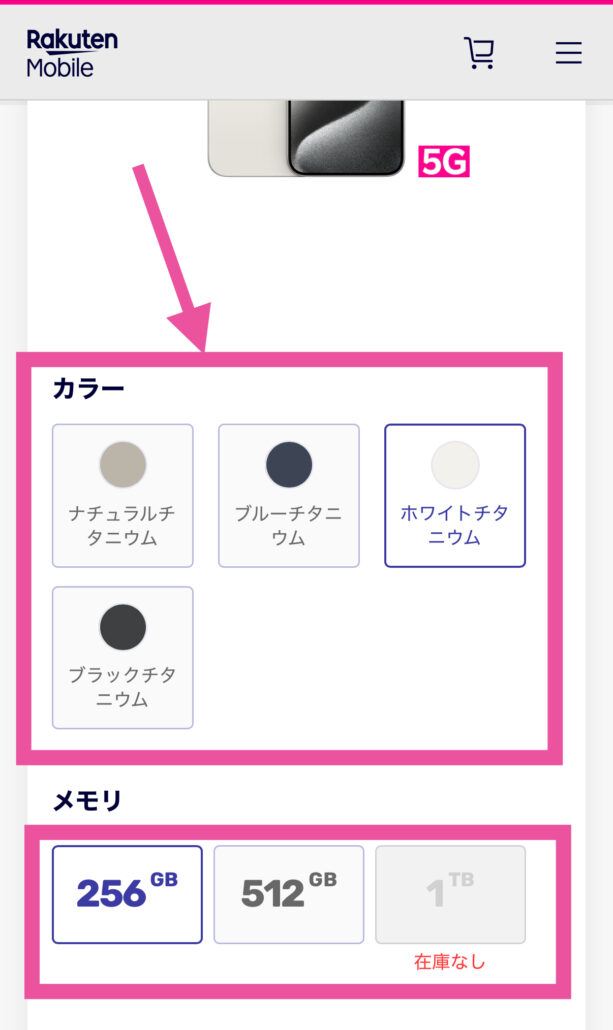Click the out-of-stock 1TB option
The height and width of the screenshot is (1030, 613).
451,895
